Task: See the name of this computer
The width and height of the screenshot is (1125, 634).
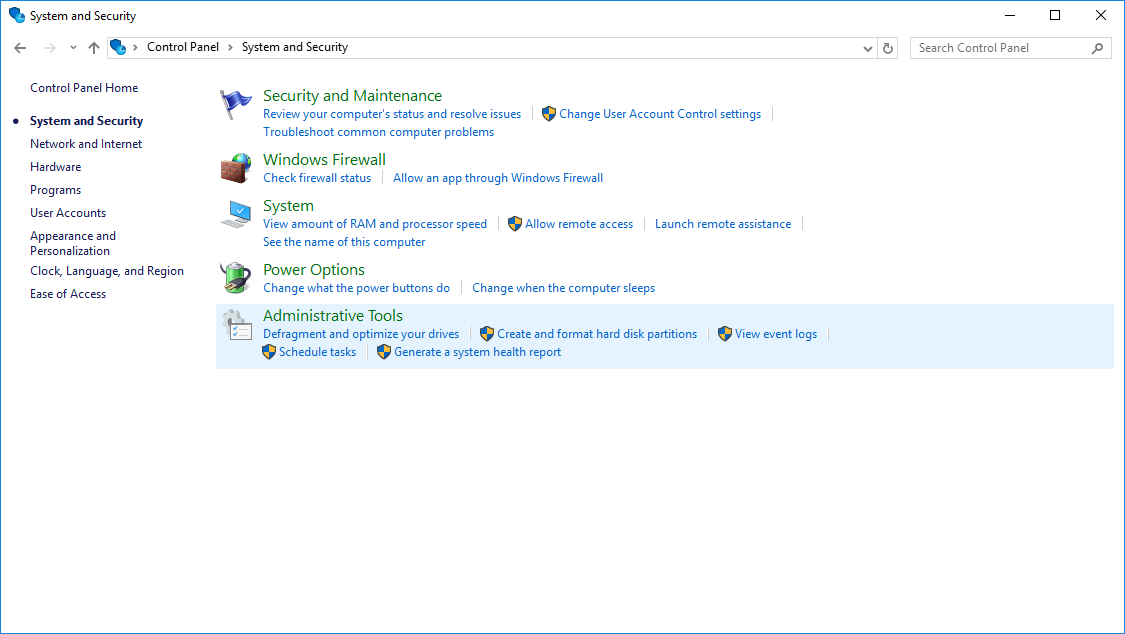Action: click(x=344, y=242)
